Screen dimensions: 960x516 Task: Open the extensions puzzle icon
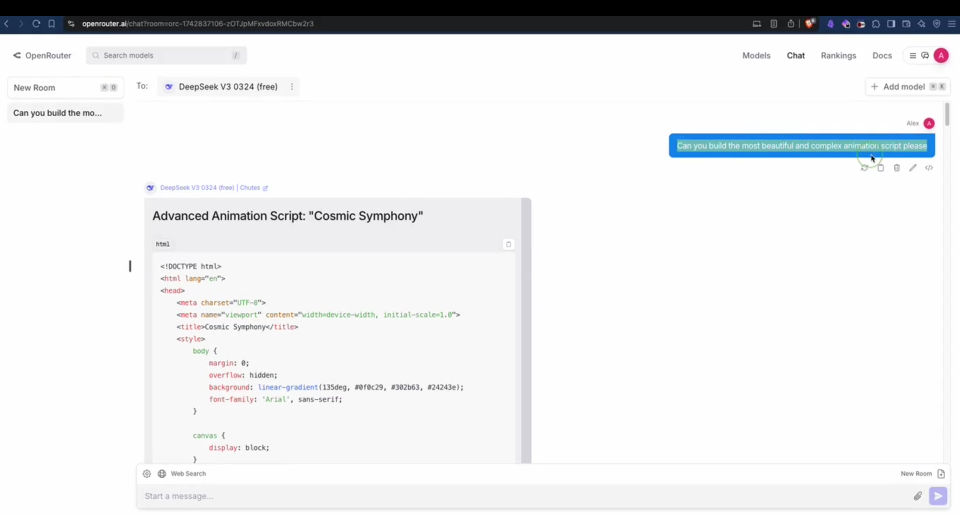click(876, 24)
